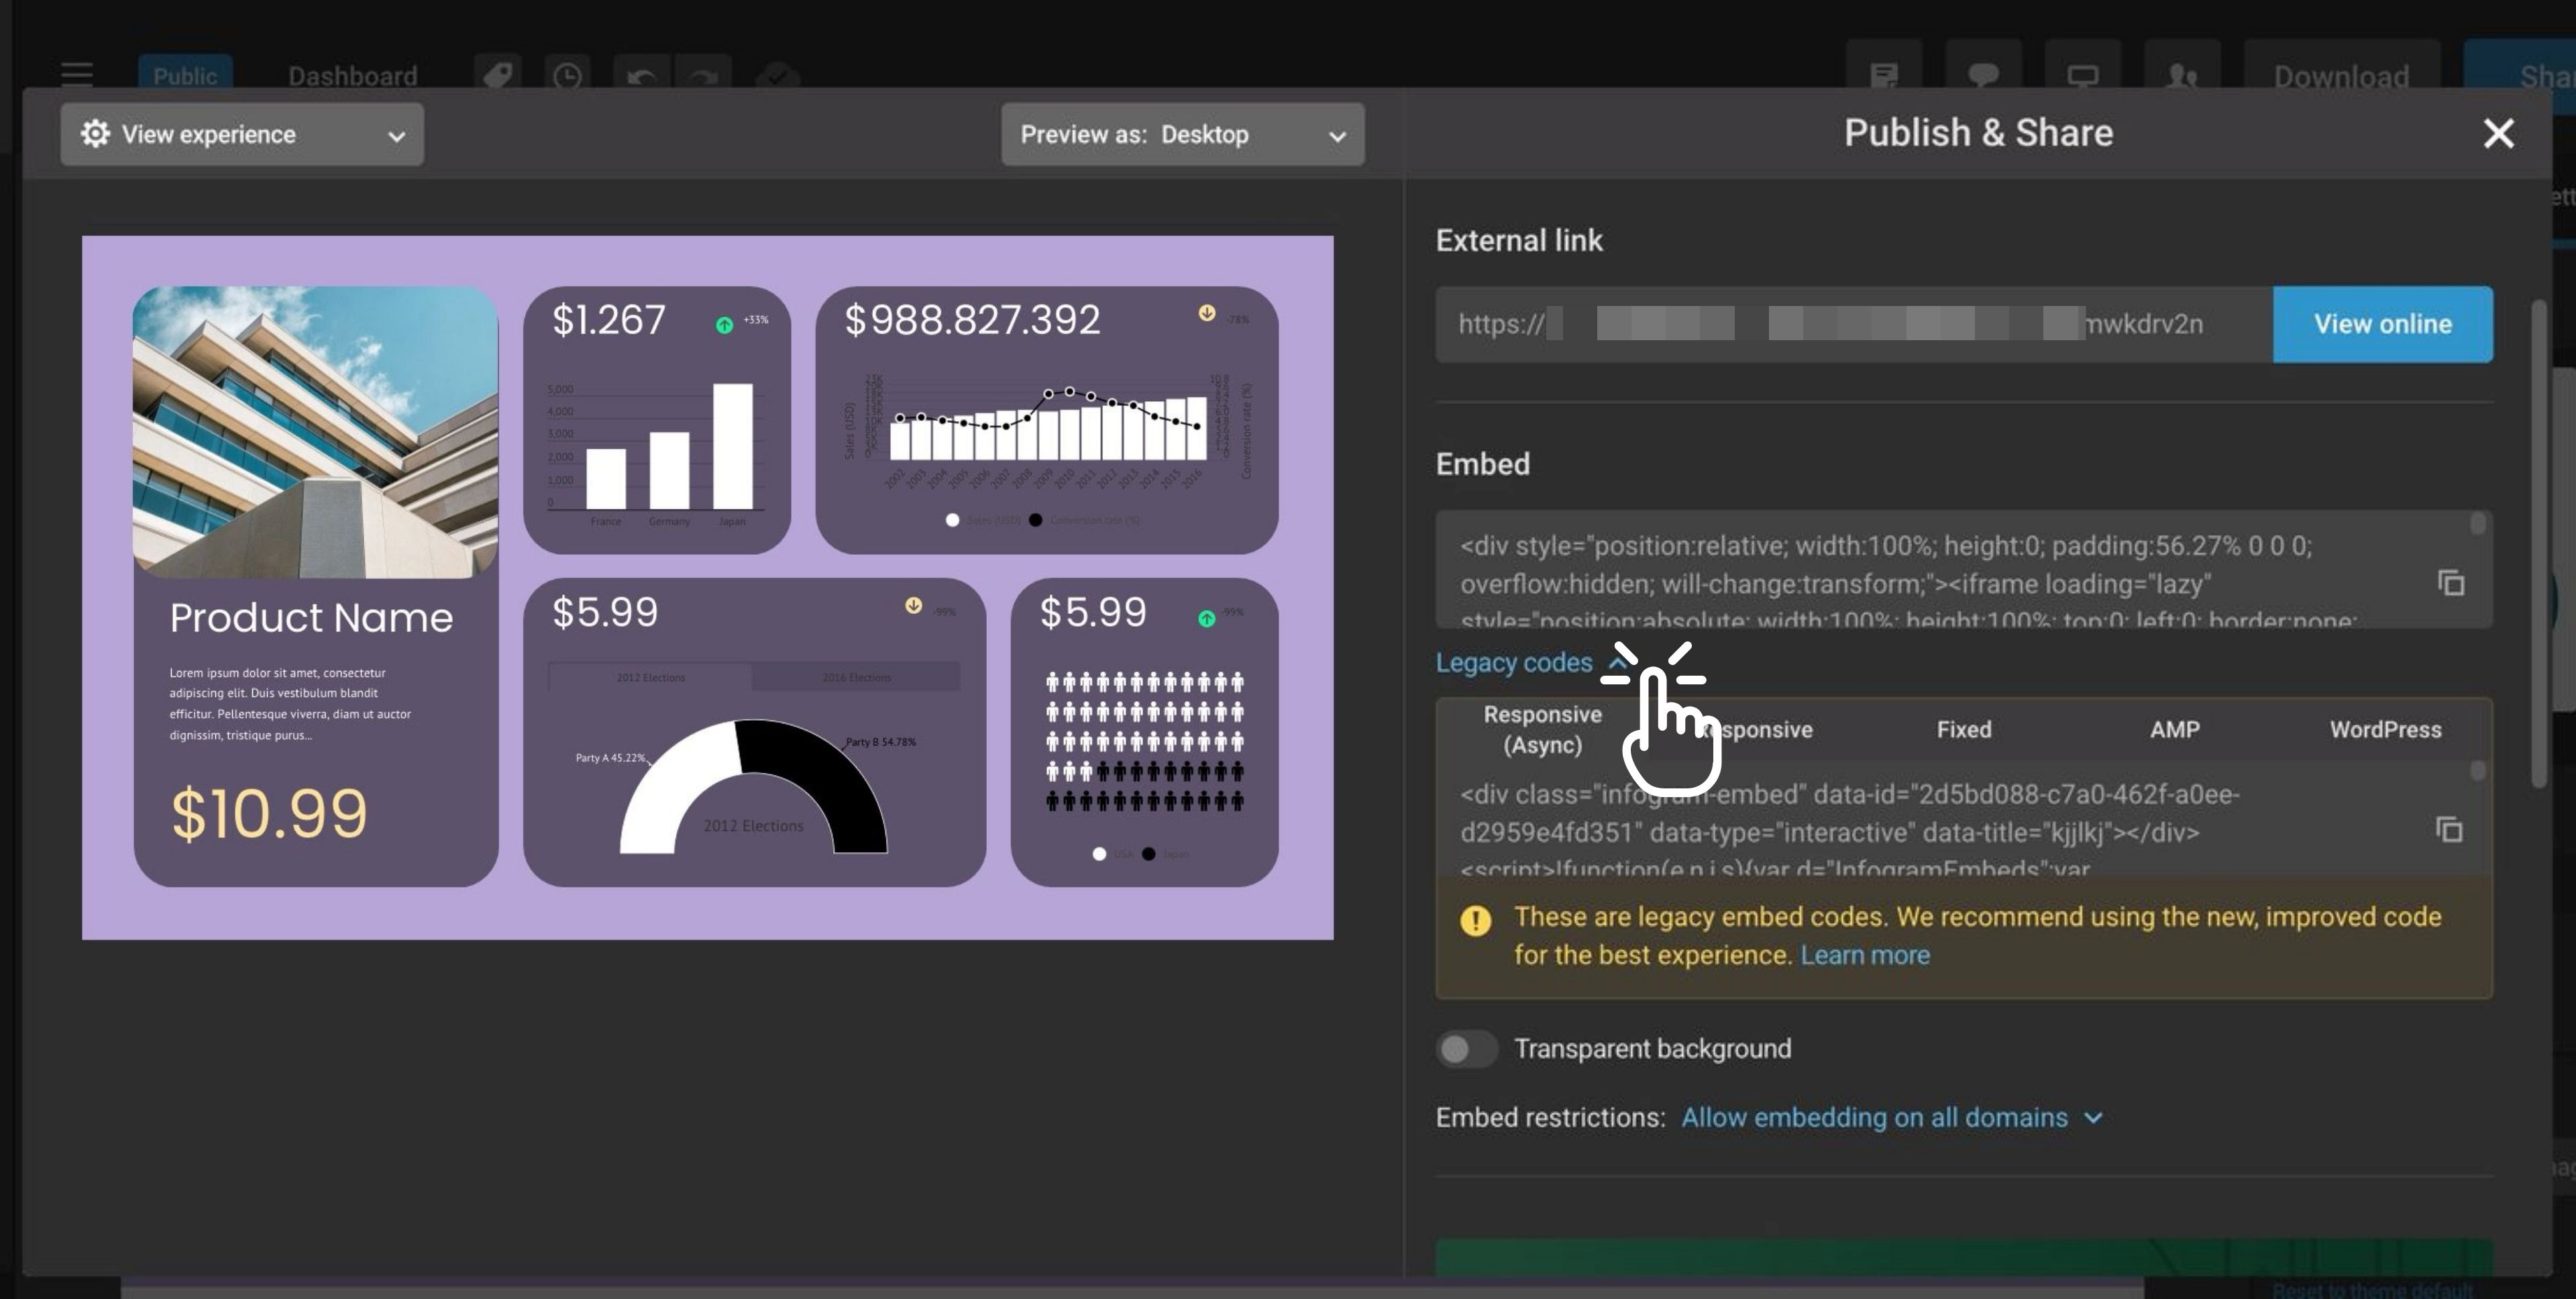Click the yellow warning icon in legacy notice
Image resolution: width=2576 pixels, height=1299 pixels.
click(x=1475, y=920)
